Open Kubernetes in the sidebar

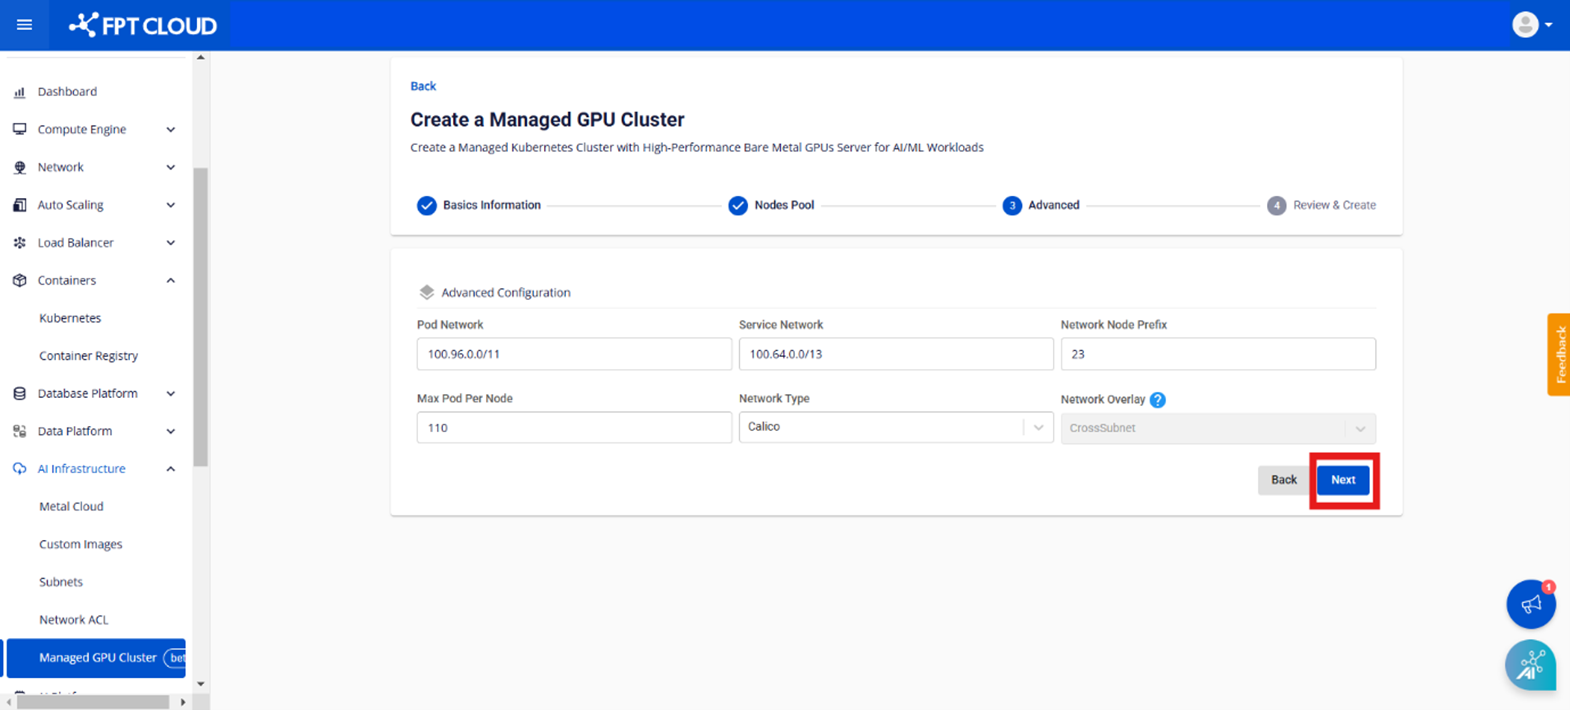click(x=70, y=318)
